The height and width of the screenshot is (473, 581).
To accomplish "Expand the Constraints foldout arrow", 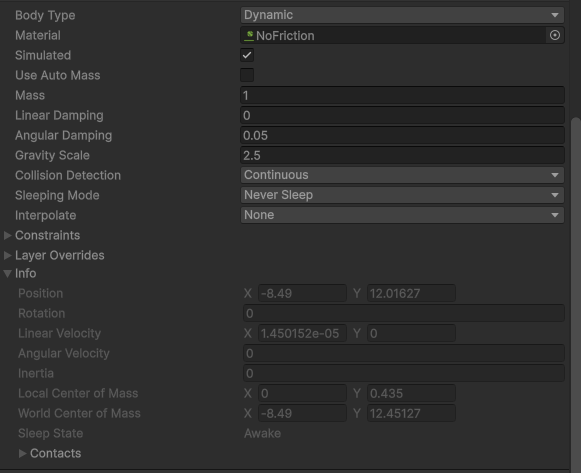I will pos(7,235).
